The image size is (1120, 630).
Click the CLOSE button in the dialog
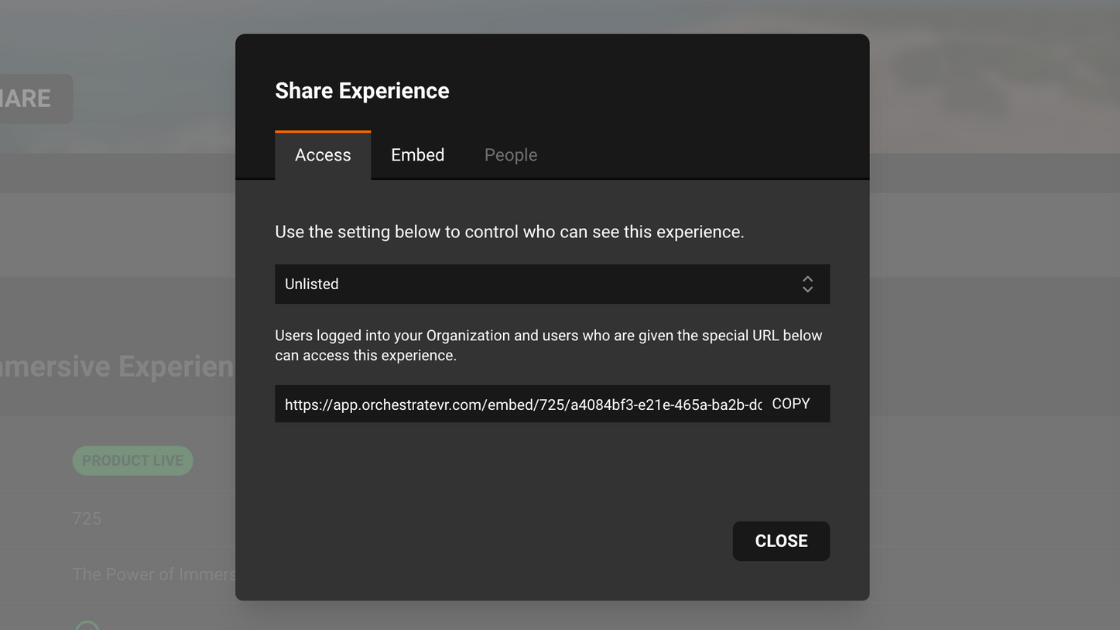pos(780,541)
